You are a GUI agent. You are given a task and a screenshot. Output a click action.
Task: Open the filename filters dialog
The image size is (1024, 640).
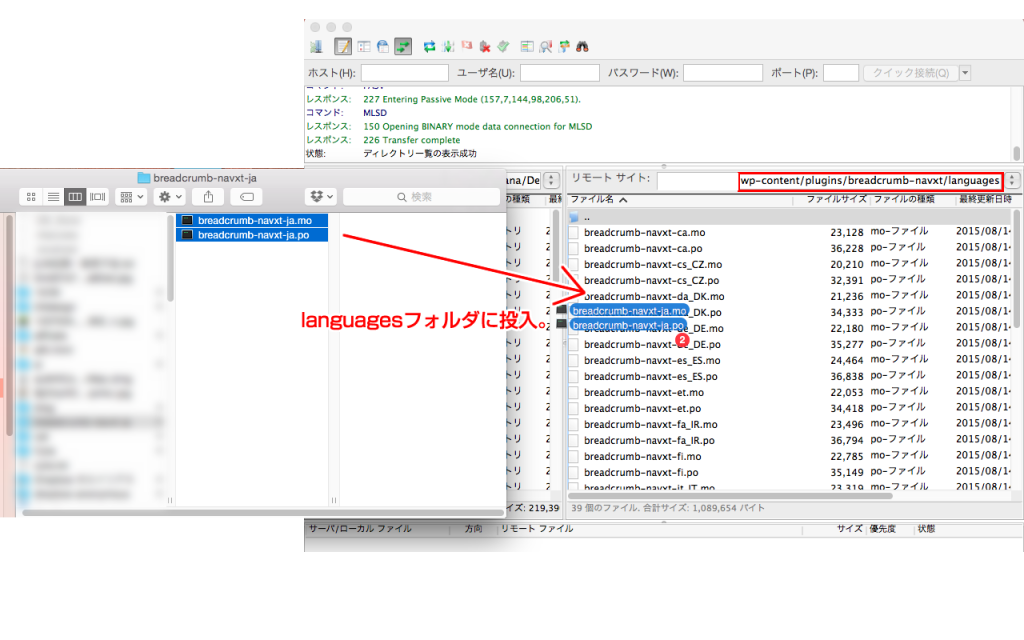(543, 46)
